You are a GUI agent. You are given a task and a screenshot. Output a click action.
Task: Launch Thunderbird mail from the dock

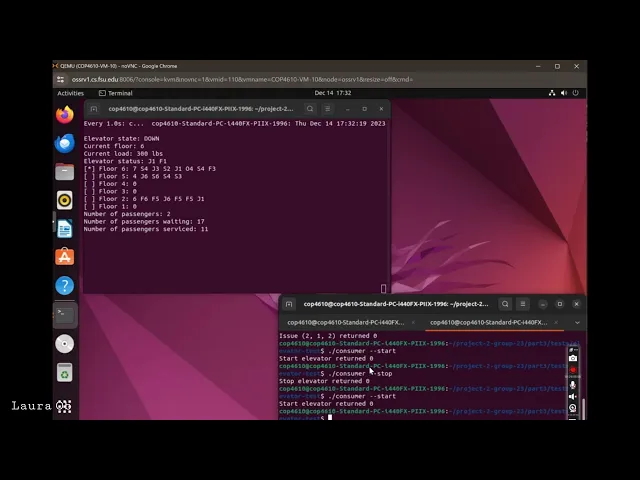tap(64, 143)
